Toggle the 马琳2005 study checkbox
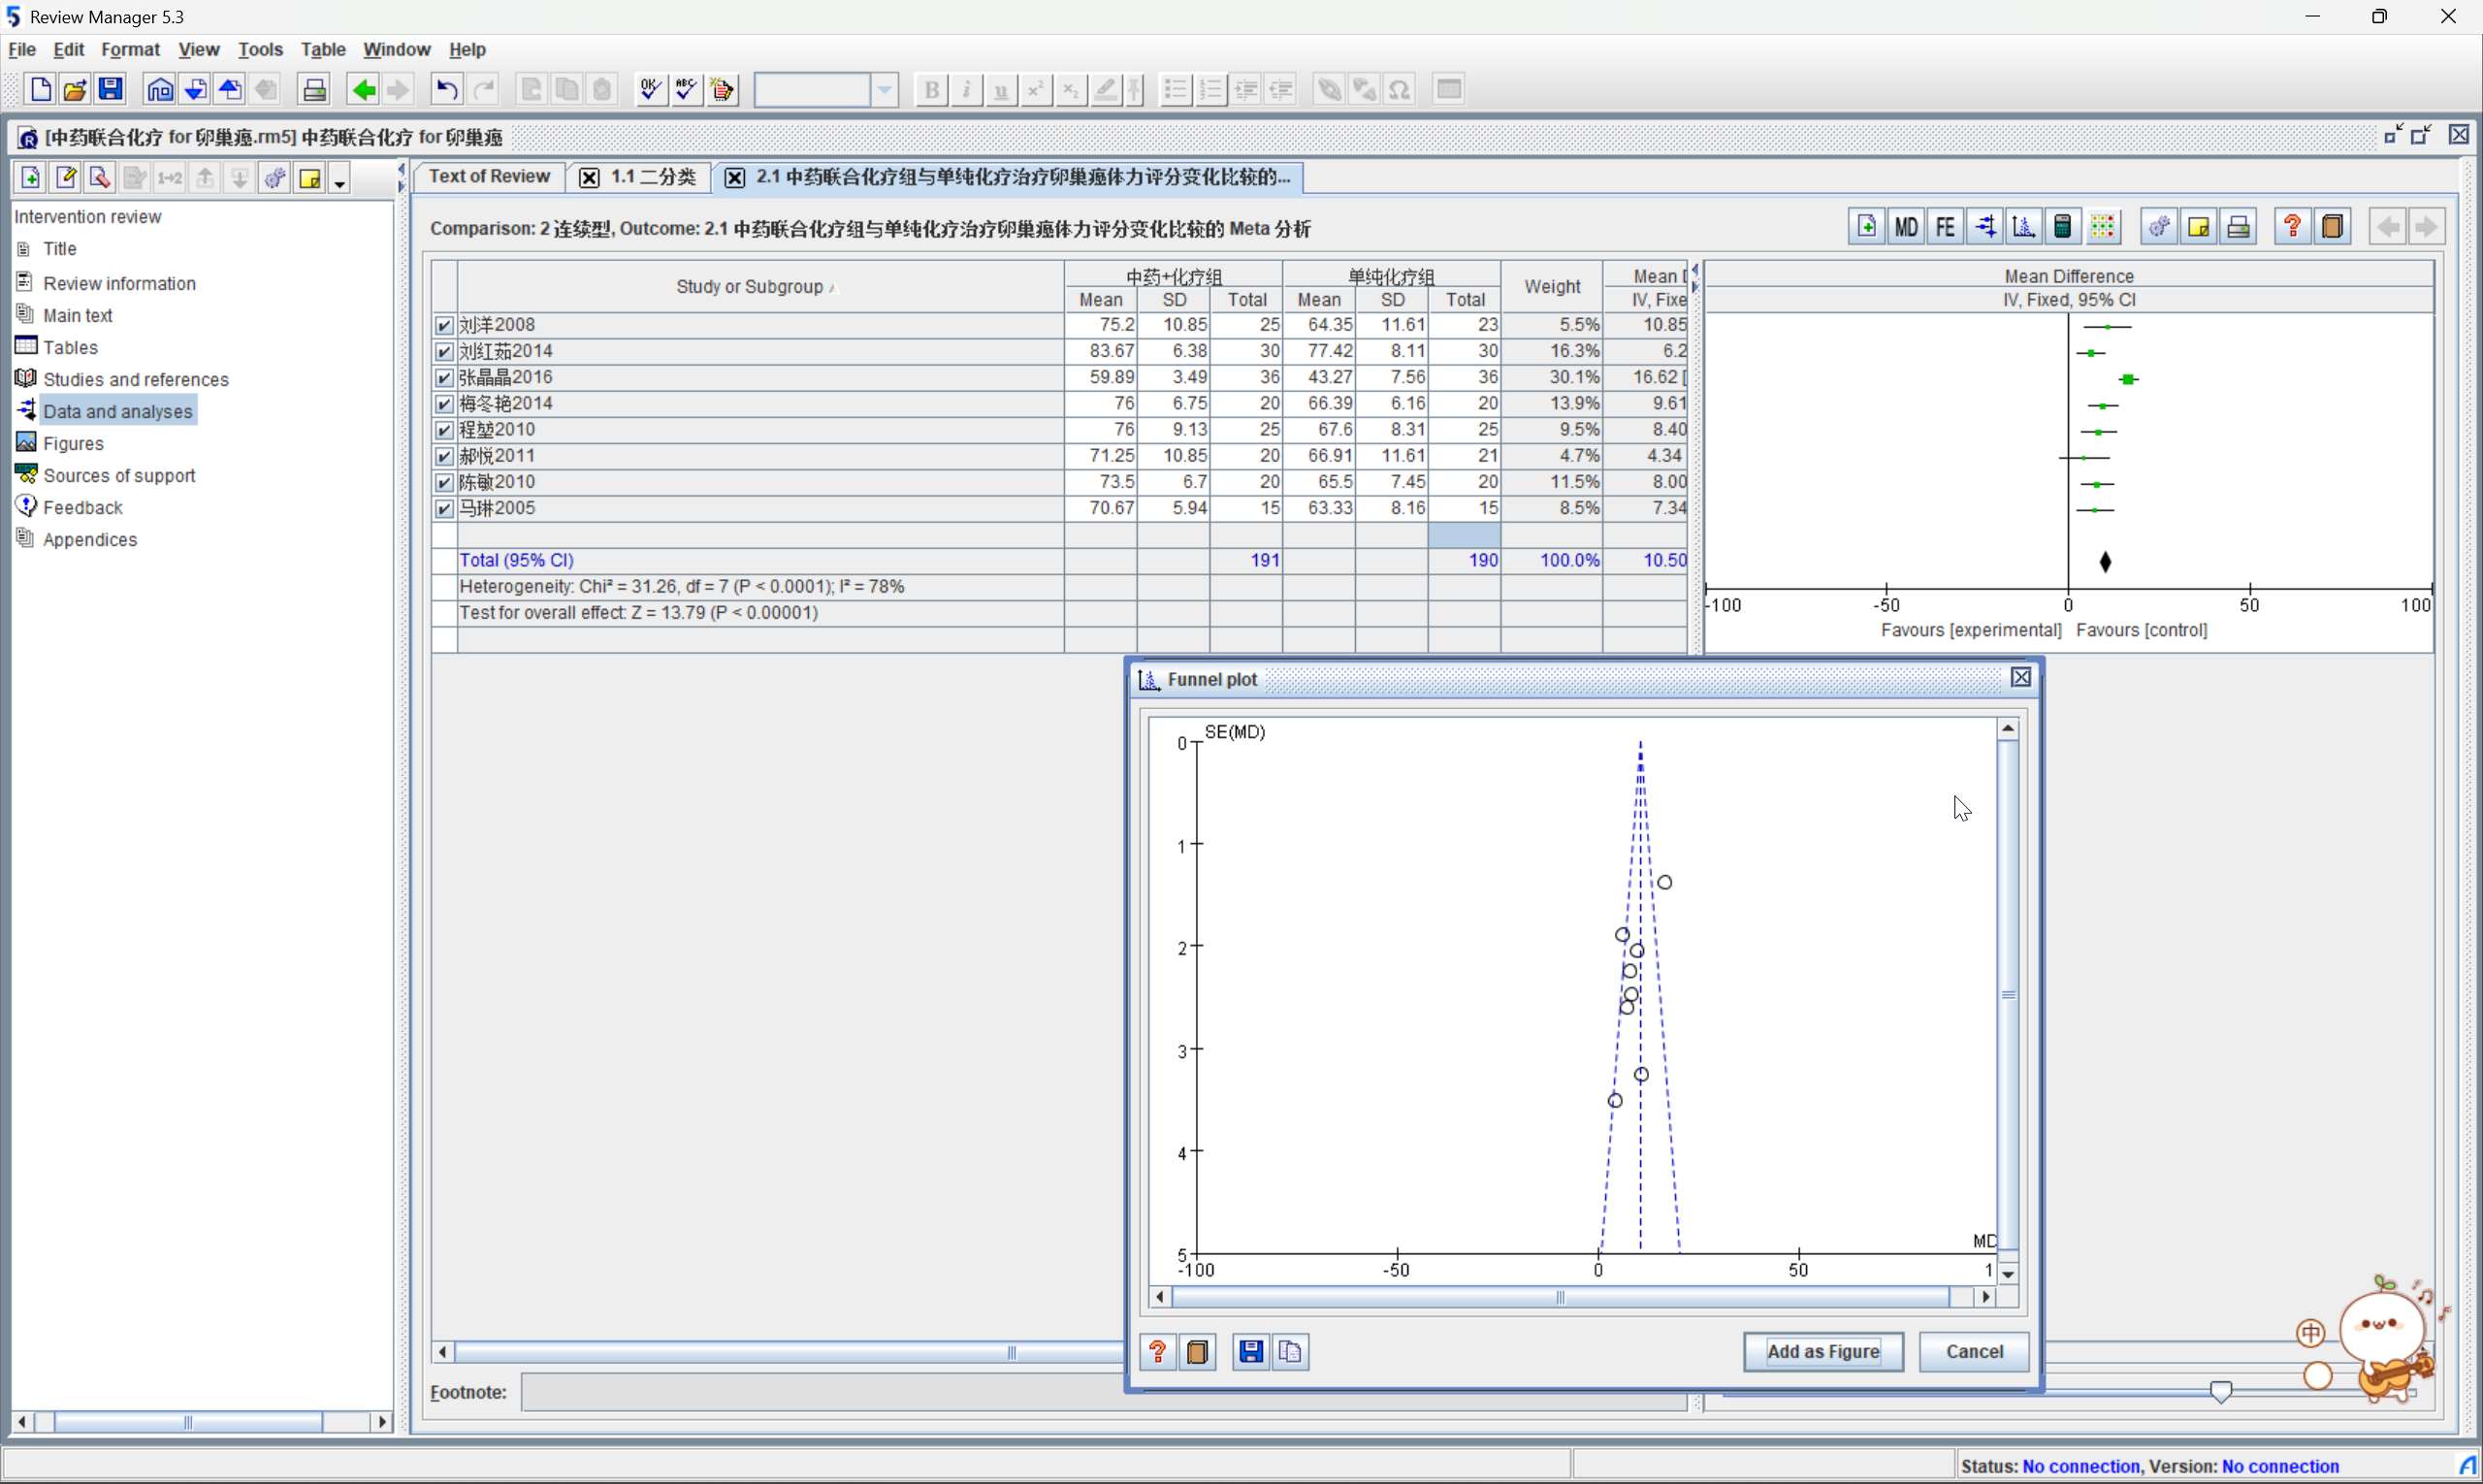The height and width of the screenshot is (1484, 2483). (445, 509)
